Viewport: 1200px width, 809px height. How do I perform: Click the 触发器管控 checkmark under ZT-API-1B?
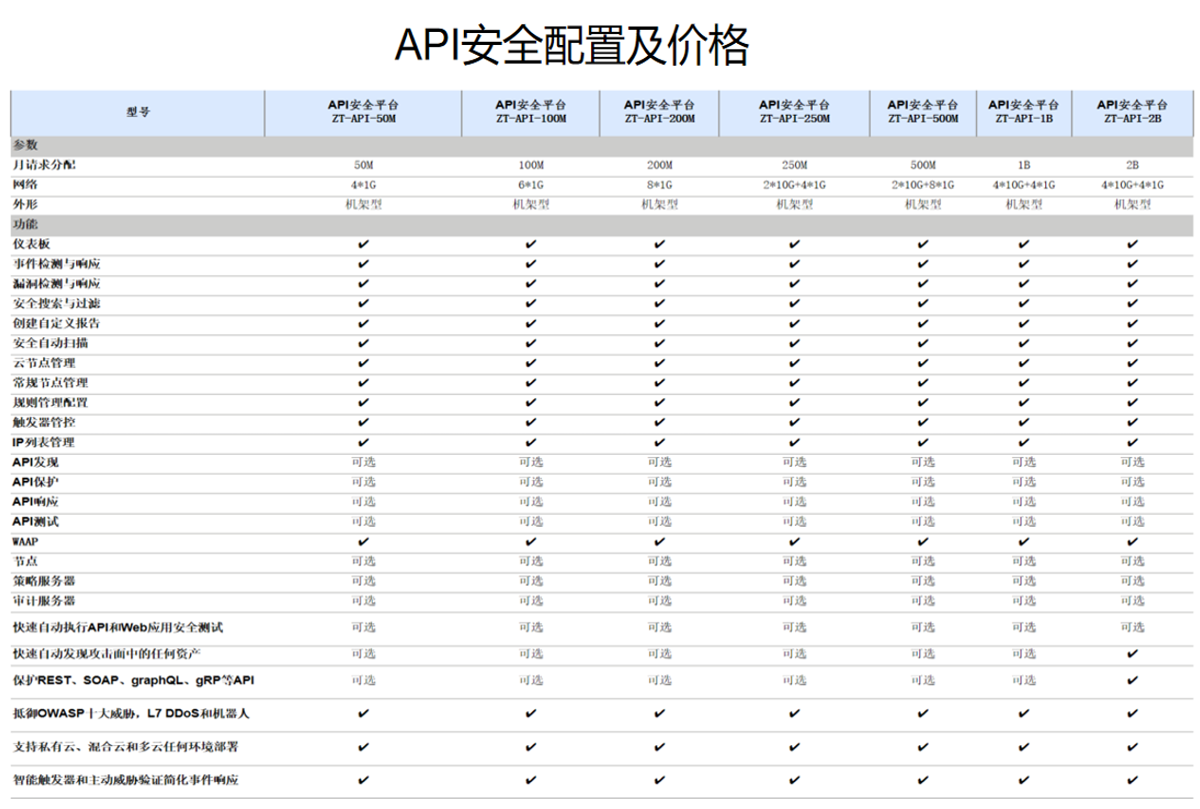pyautogui.click(x=1022, y=422)
